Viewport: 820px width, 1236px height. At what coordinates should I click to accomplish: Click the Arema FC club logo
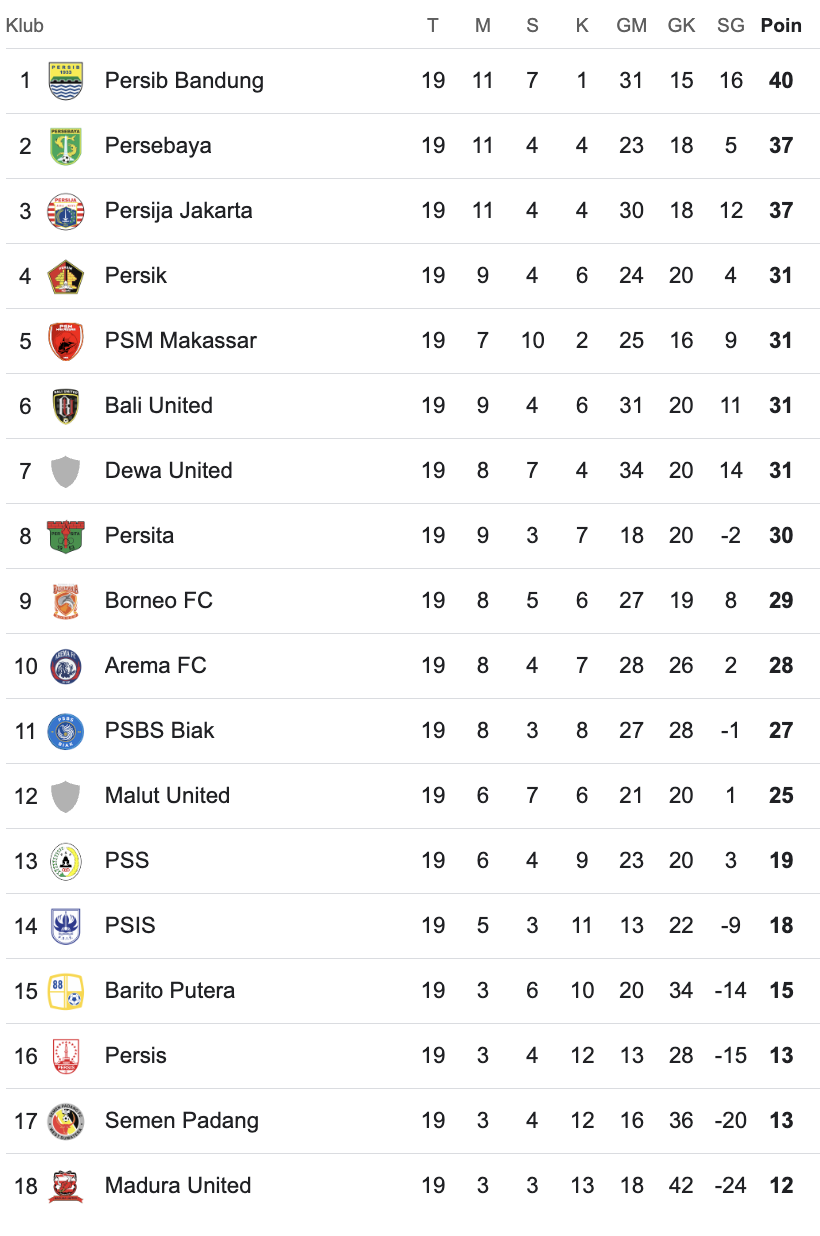click(x=66, y=666)
